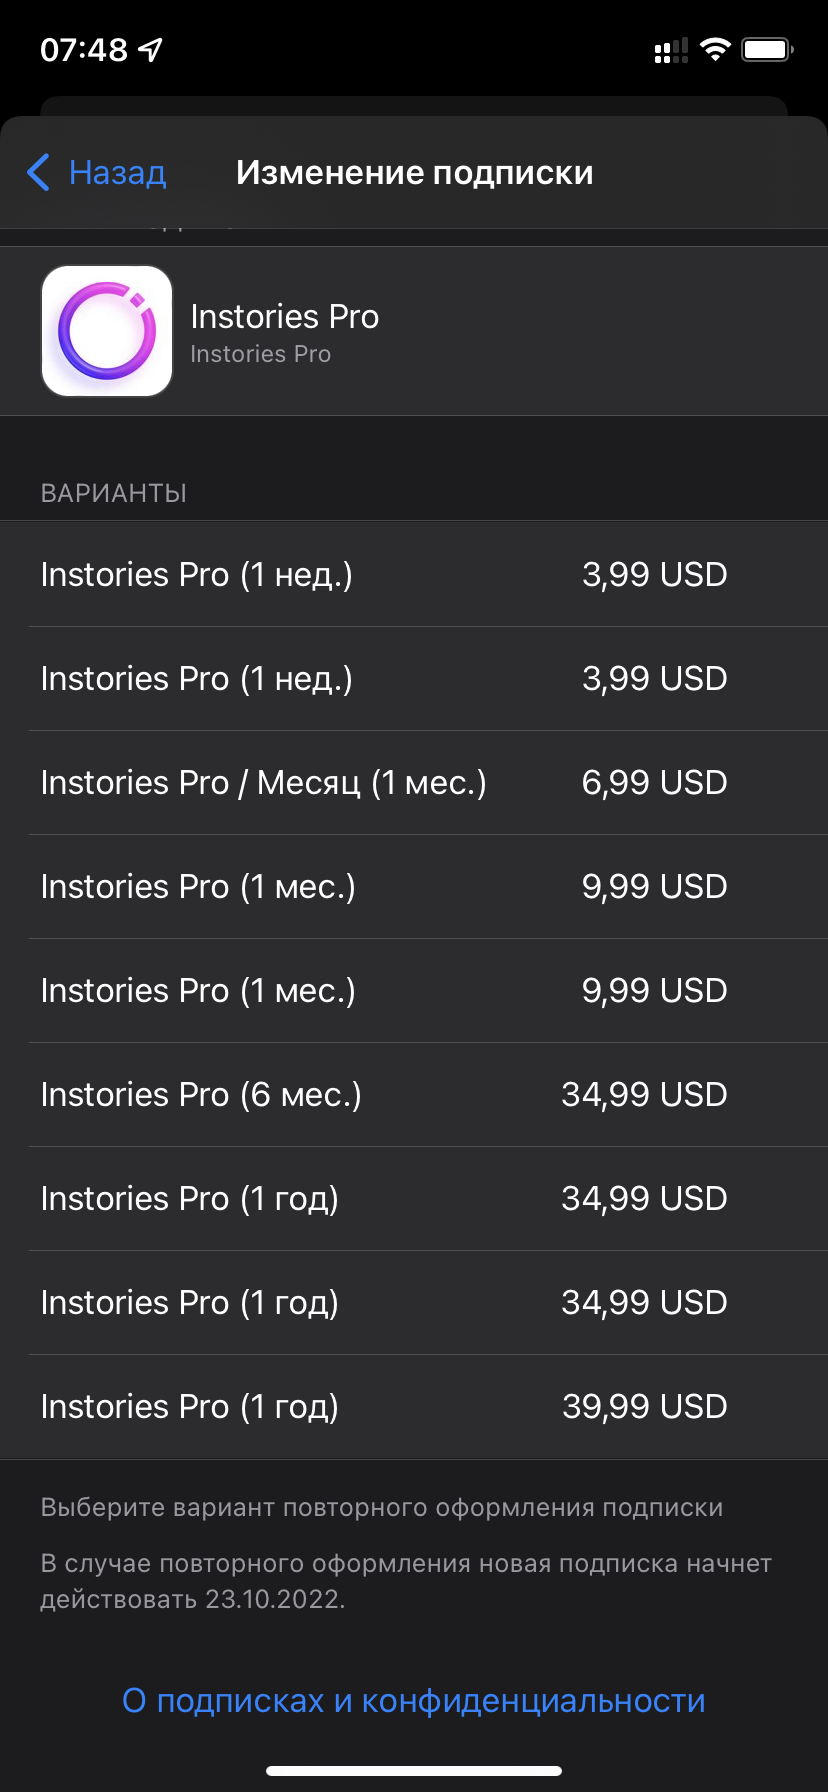Tap the Изменение подписки header title
The width and height of the screenshot is (828, 1792).
[x=414, y=173]
